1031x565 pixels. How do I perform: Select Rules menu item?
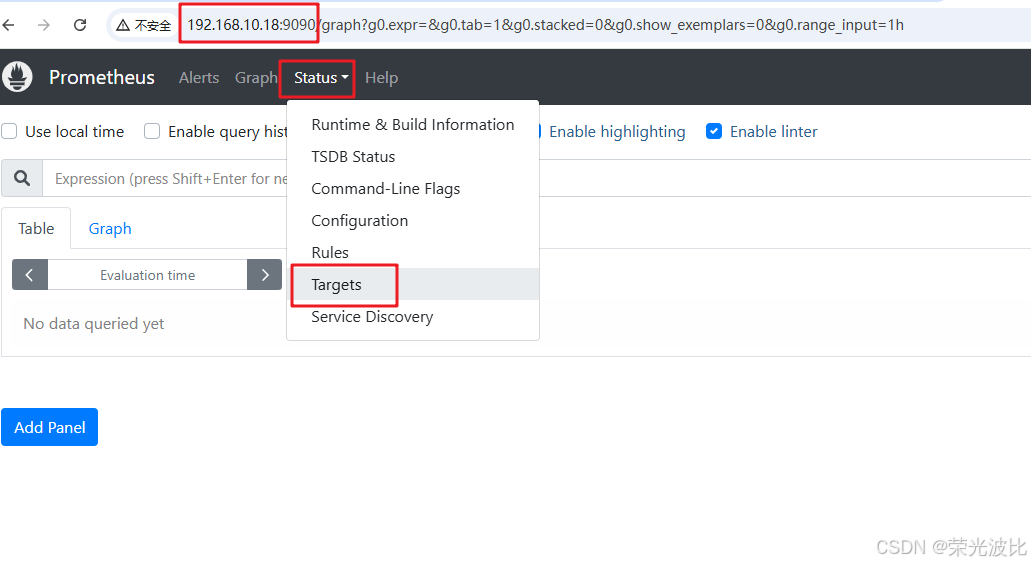[x=413, y=253]
